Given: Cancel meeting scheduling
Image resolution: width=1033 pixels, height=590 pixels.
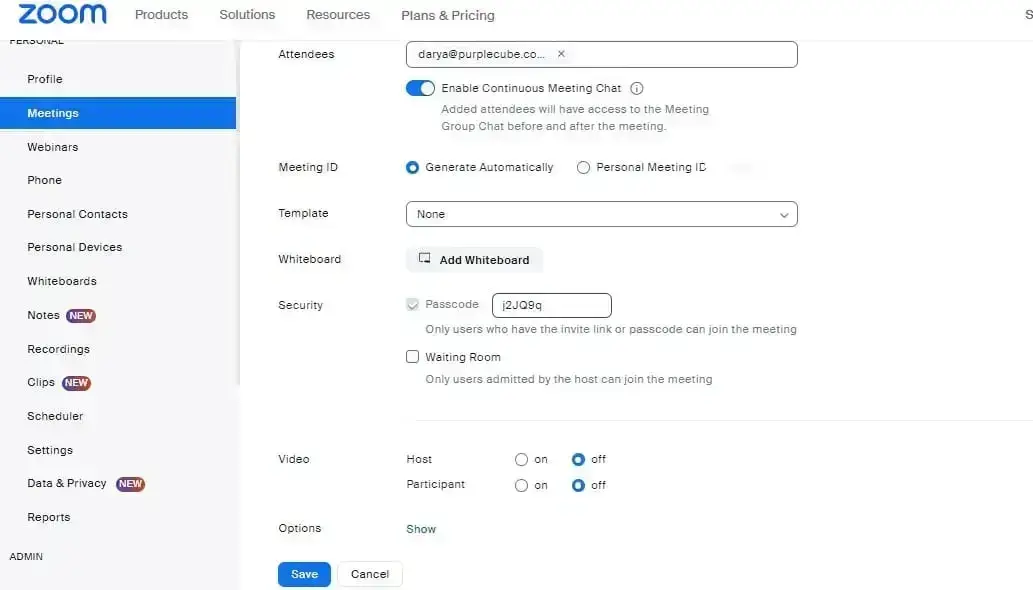Looking at the screenshot, I should point(370,574).
